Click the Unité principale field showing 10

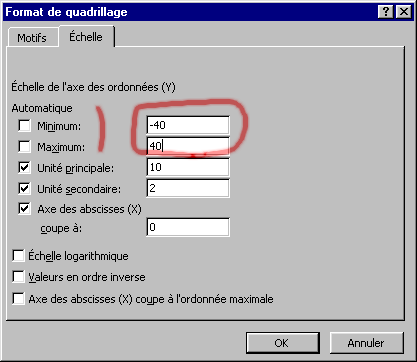pos(188,167)
